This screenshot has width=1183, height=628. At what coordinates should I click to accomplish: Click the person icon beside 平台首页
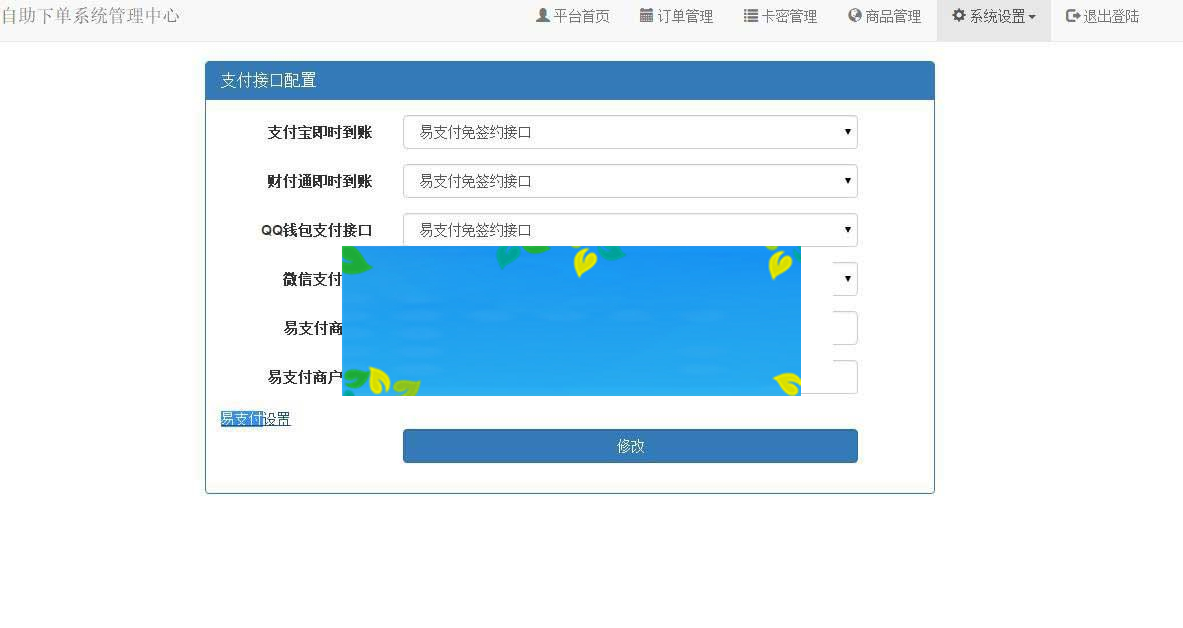click(x=543, y=15)
